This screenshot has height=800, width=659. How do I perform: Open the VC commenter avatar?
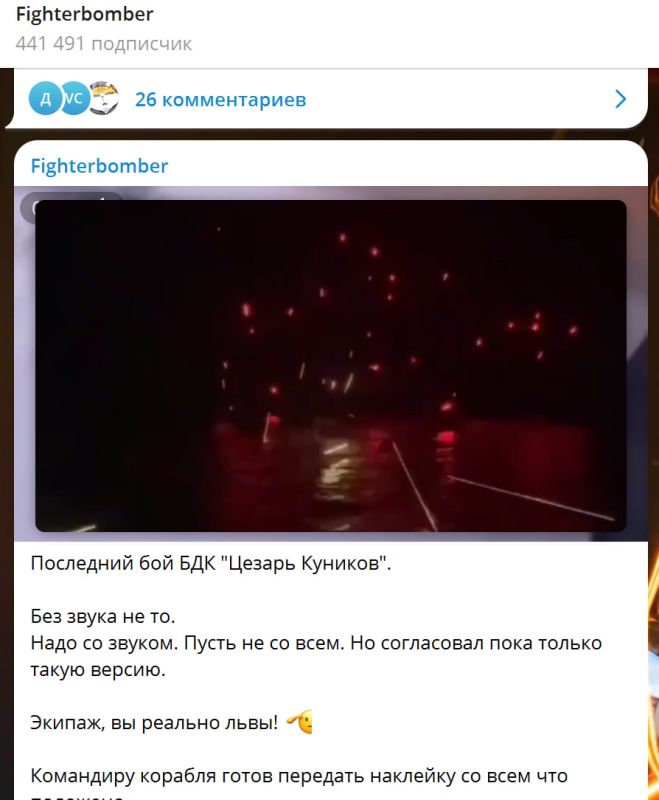coord(74,98)
